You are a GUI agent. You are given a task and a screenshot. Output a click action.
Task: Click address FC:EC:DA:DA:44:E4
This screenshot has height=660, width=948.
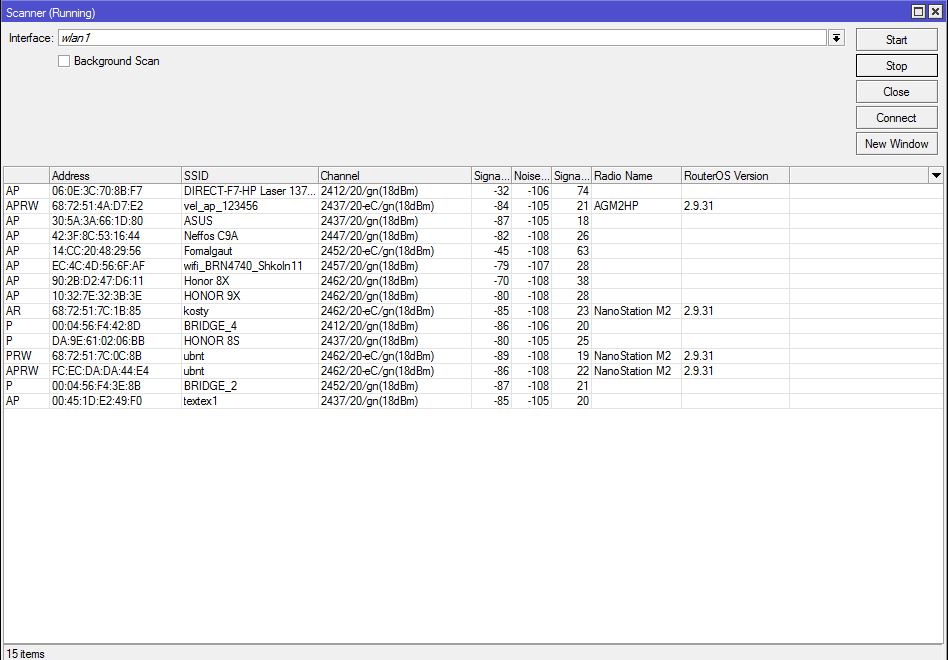(100, 371)
